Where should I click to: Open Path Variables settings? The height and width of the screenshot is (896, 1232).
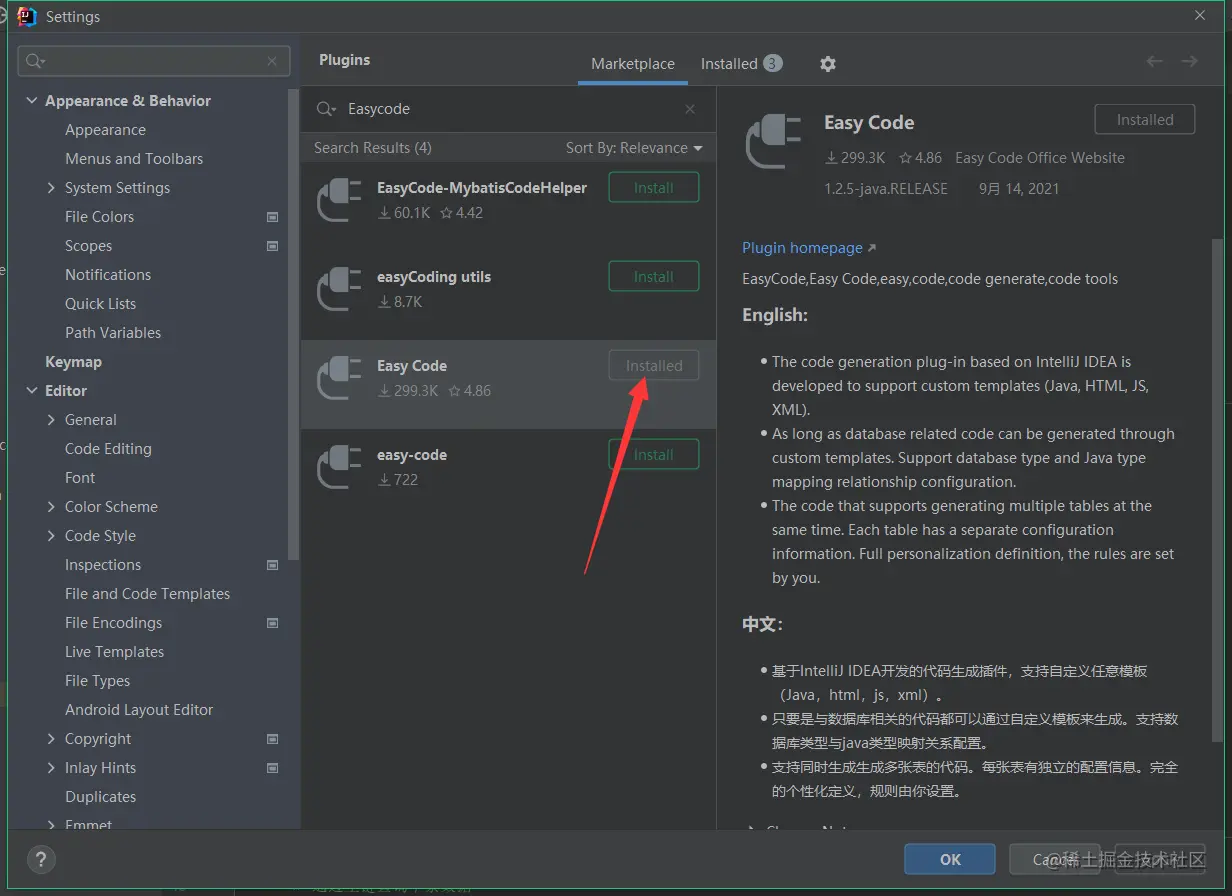pyautogui.click(x=113, y=333)
